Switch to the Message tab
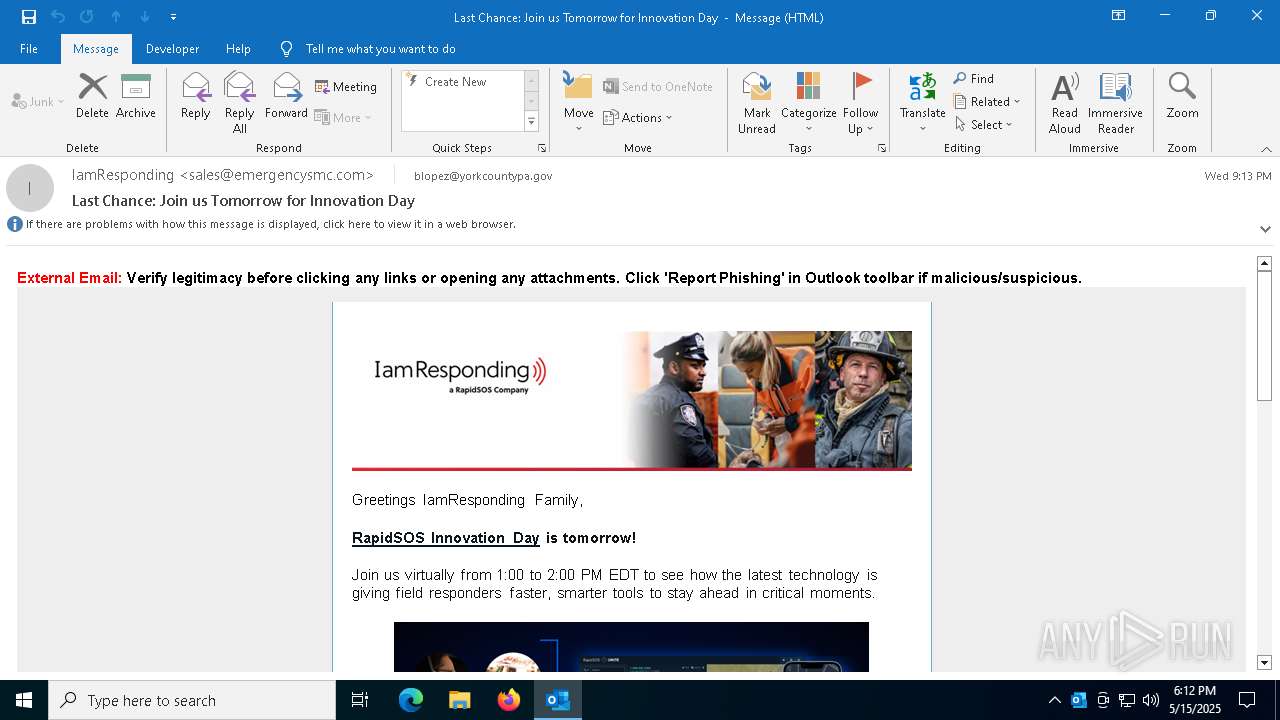 click(x=96, y=49)
